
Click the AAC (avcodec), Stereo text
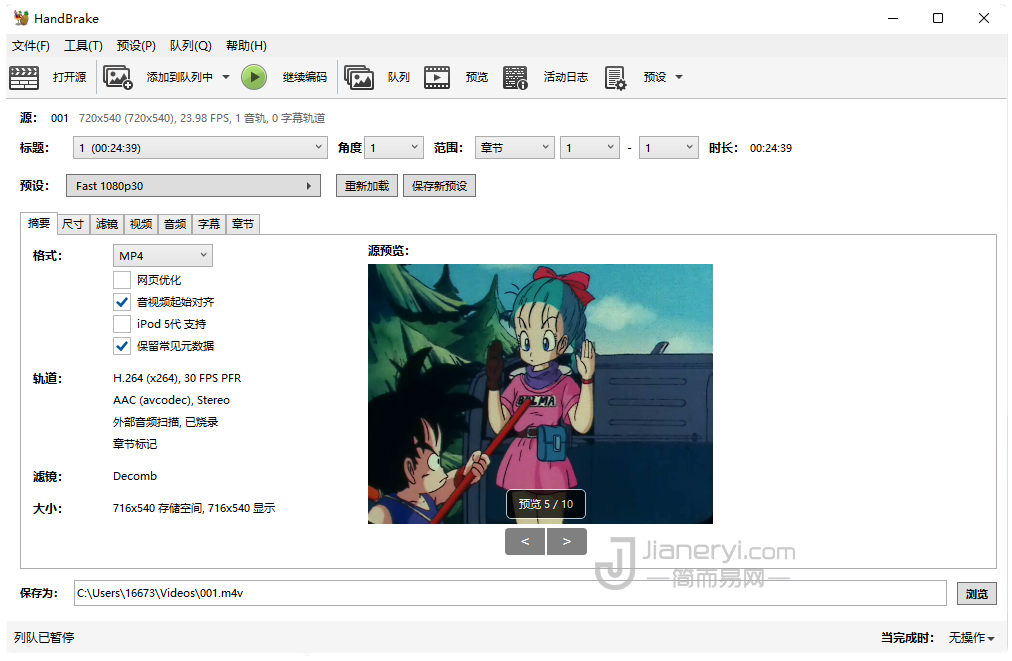pos(171,400)
